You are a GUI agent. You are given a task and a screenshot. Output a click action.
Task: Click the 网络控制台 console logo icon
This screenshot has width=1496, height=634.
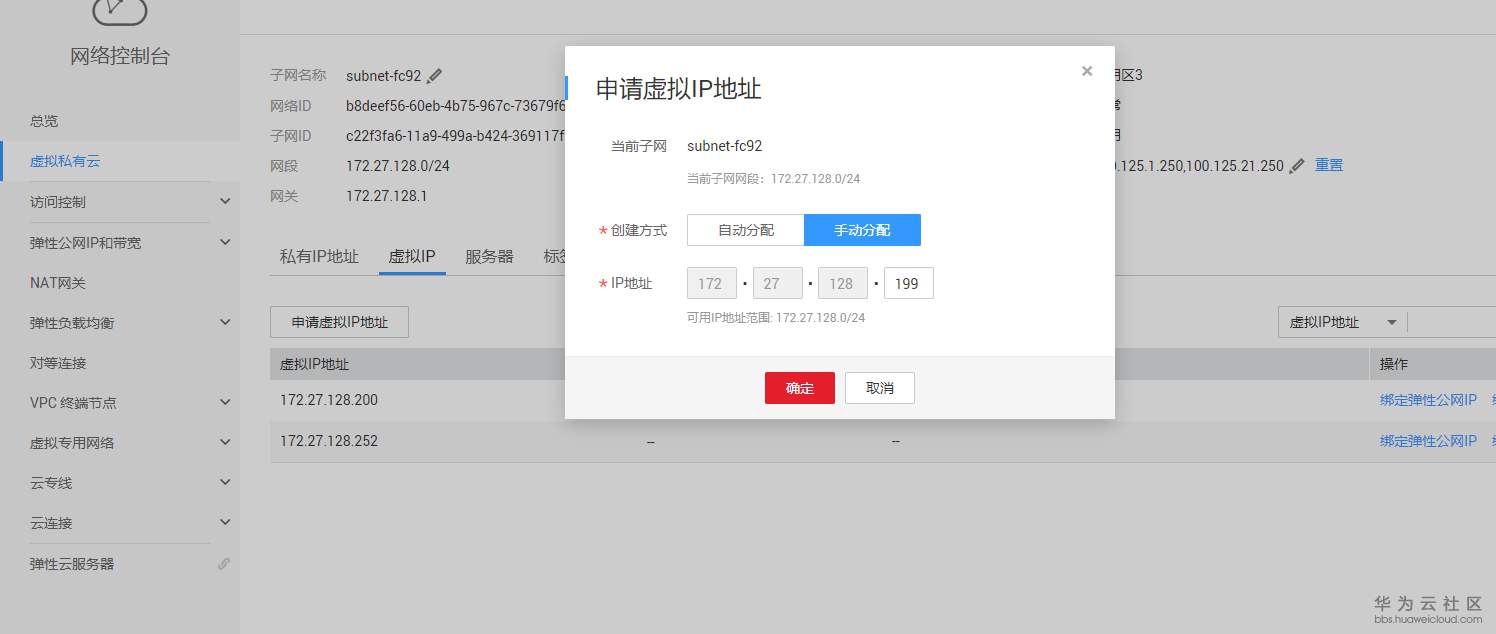click(119, 14)
